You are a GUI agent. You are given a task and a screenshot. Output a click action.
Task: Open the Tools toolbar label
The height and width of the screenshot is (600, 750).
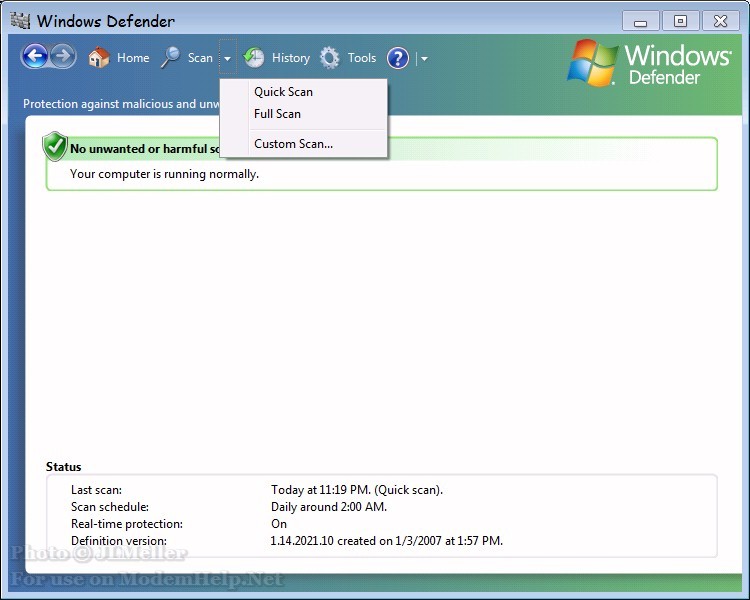point(362,58)
